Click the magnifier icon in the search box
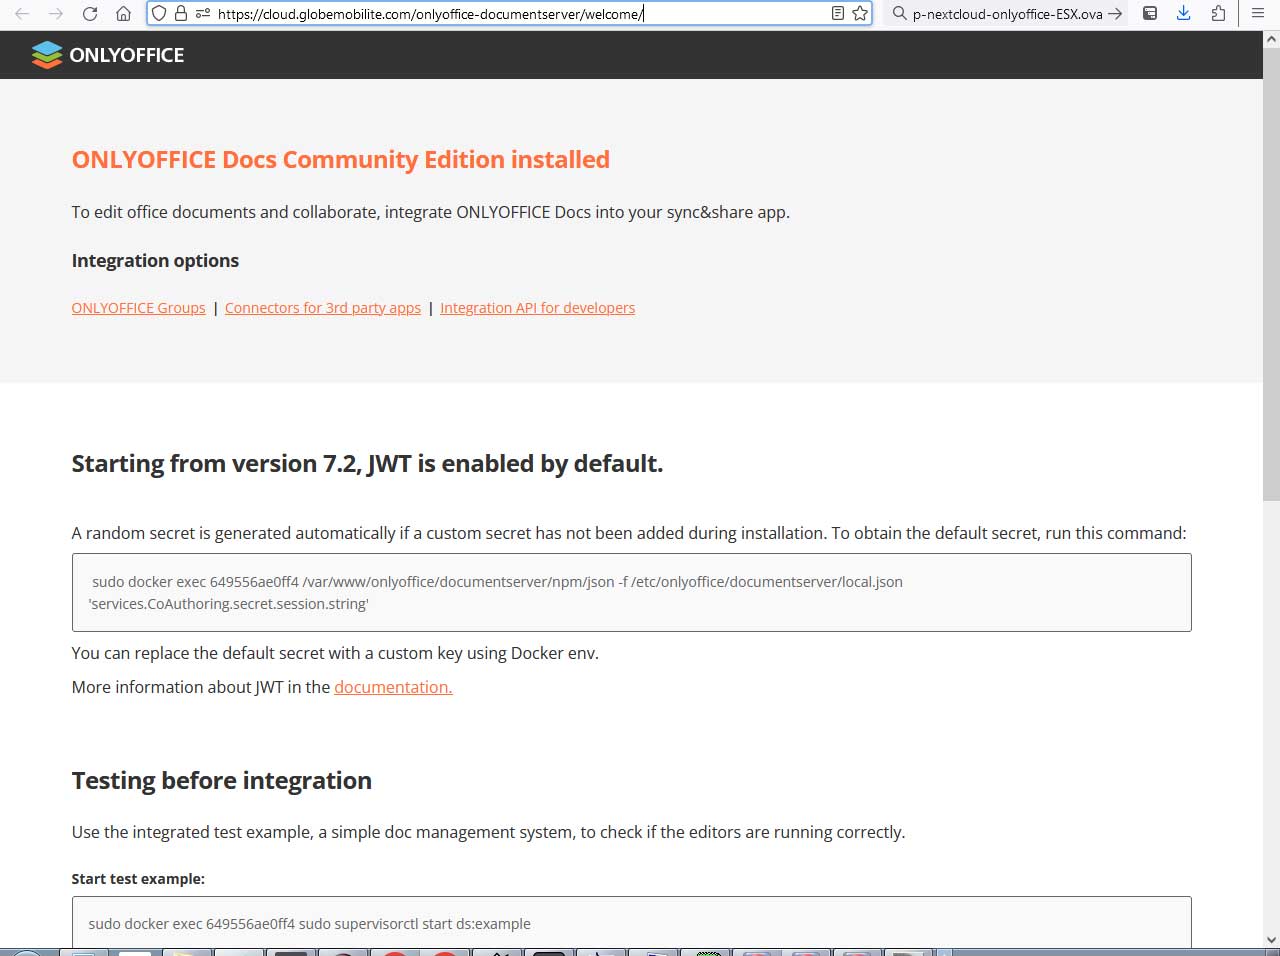Image resolution: width=1280 pixels, height=956 pixels. coord(899,14)
